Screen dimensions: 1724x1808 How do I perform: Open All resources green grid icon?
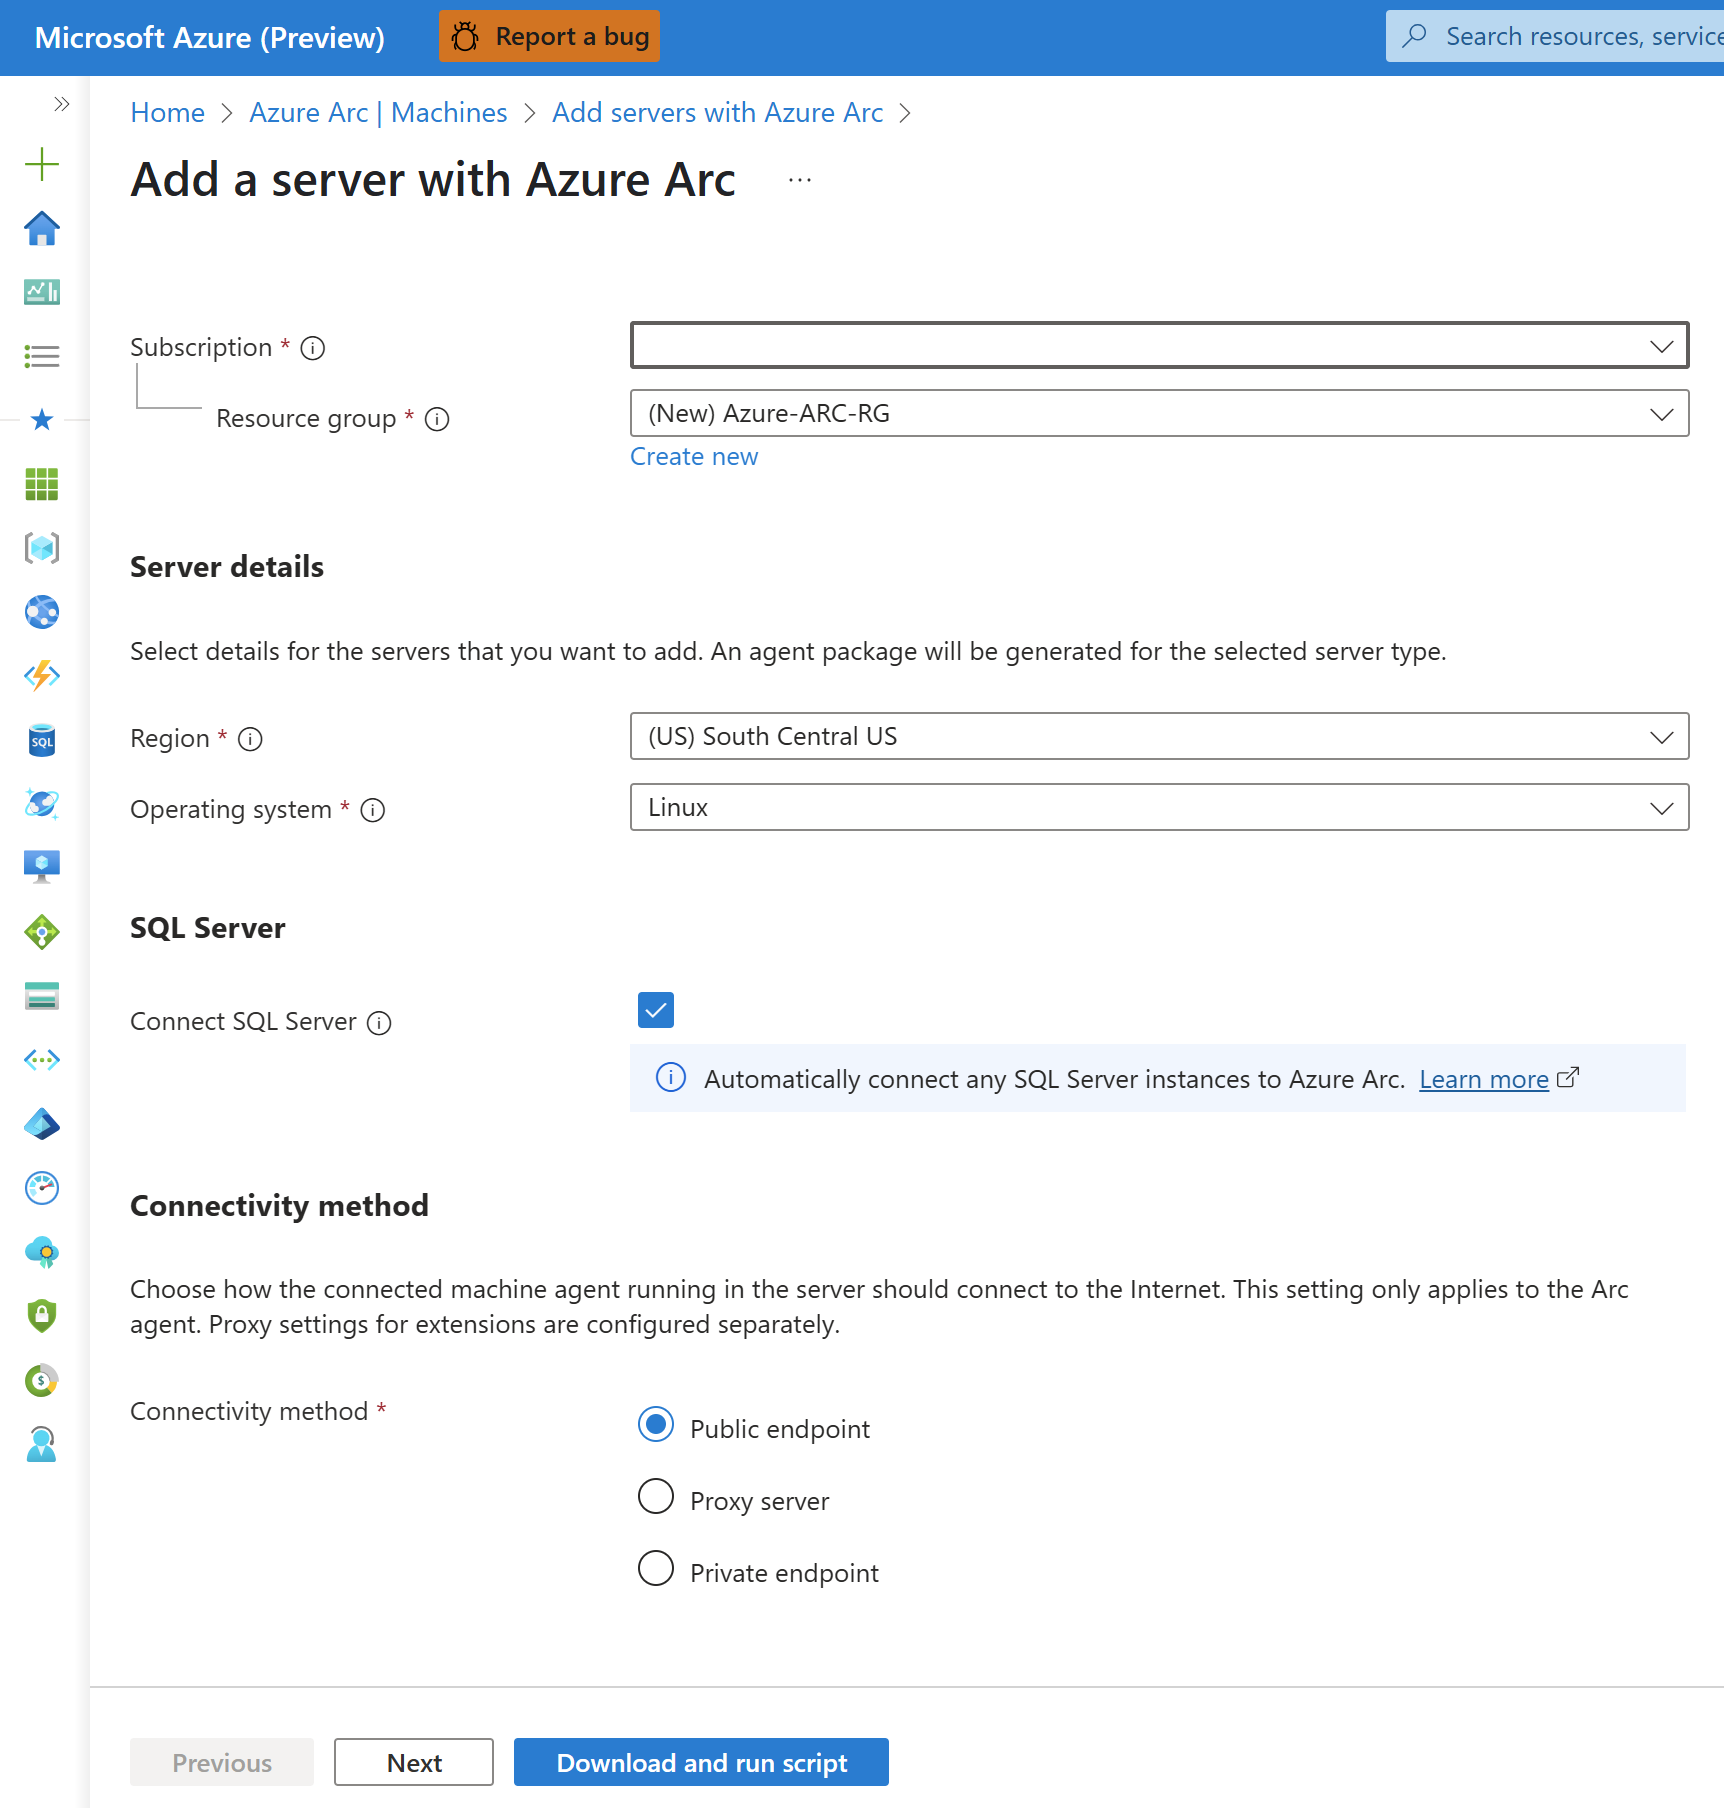(x=42, y=484)
